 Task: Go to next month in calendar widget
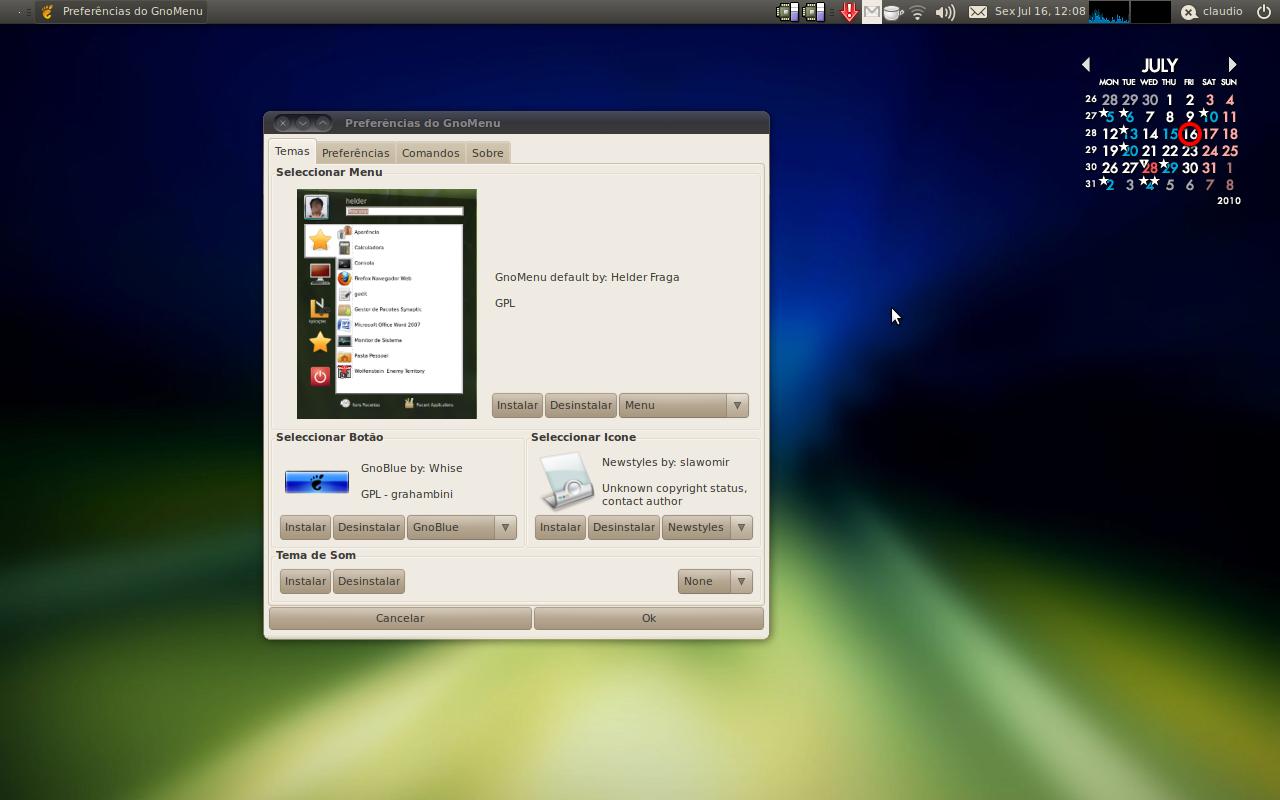[1232, 64]
